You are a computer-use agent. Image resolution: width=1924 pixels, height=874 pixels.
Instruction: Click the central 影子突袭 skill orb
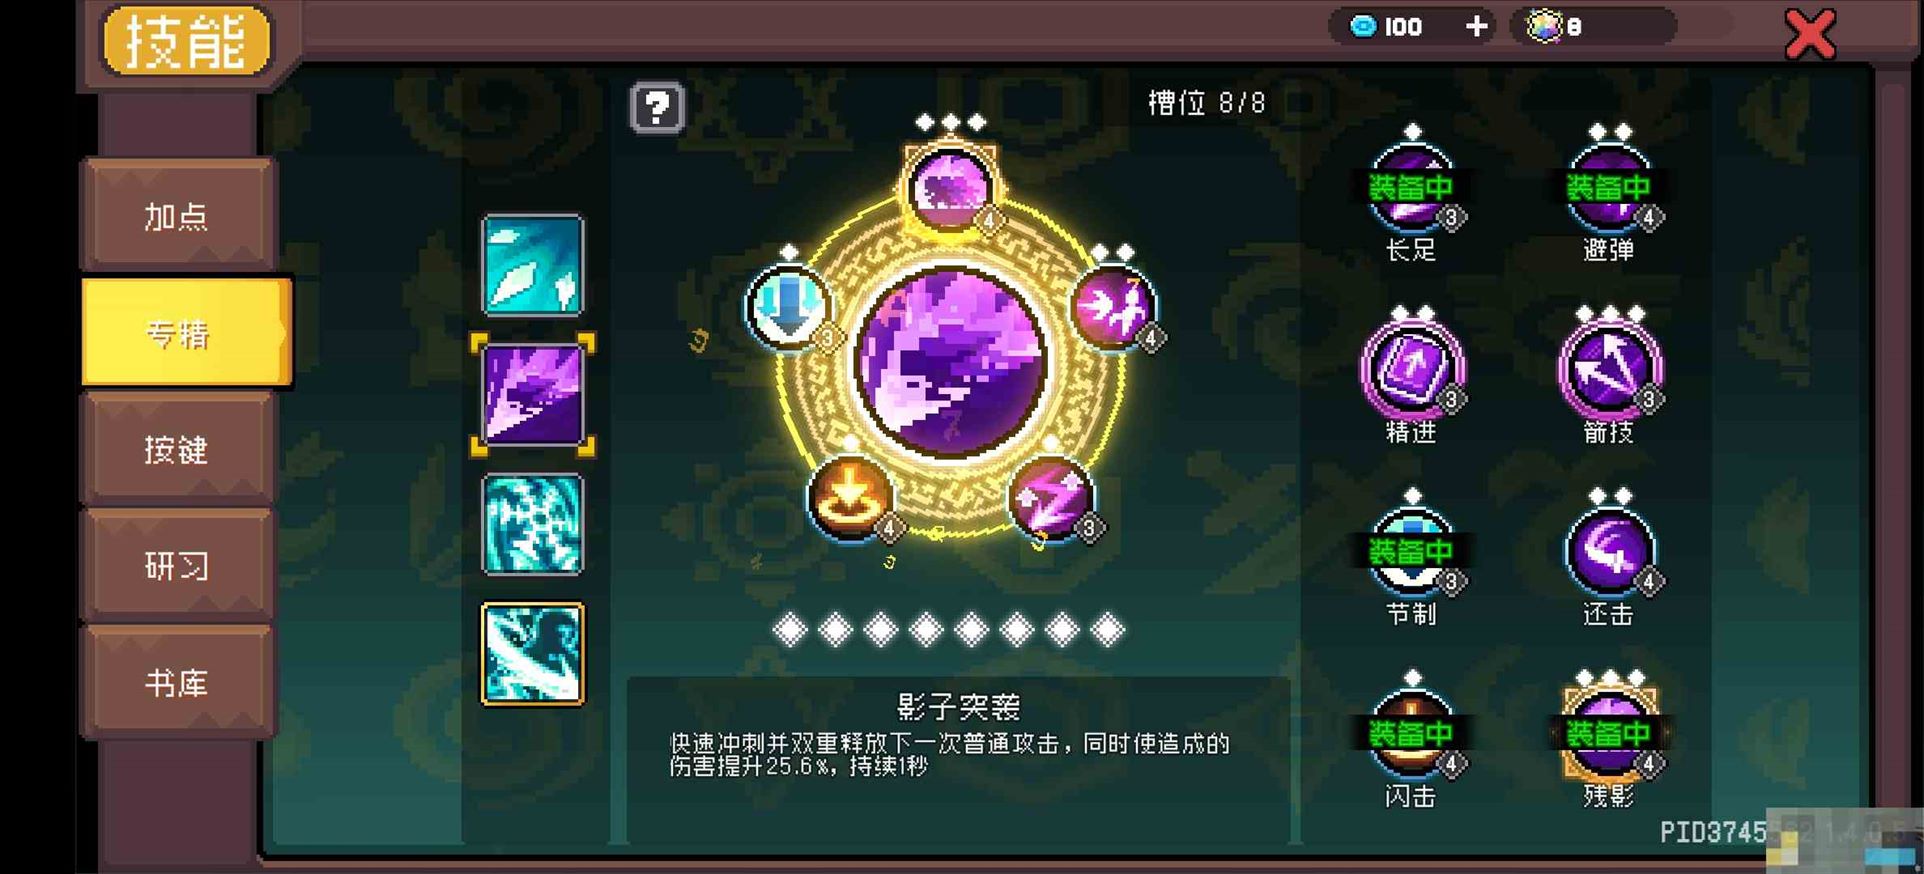click(x=950, y=362)
